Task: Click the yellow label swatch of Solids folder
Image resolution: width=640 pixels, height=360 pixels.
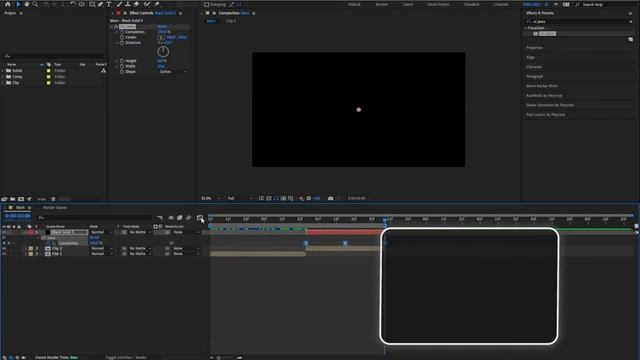Action: pos(49,71)
